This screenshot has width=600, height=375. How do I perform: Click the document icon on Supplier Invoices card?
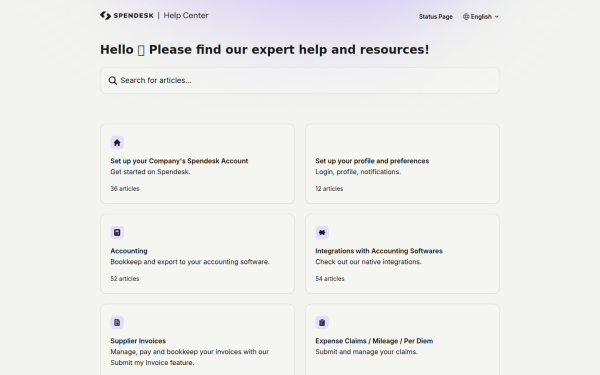pos(117,323)
